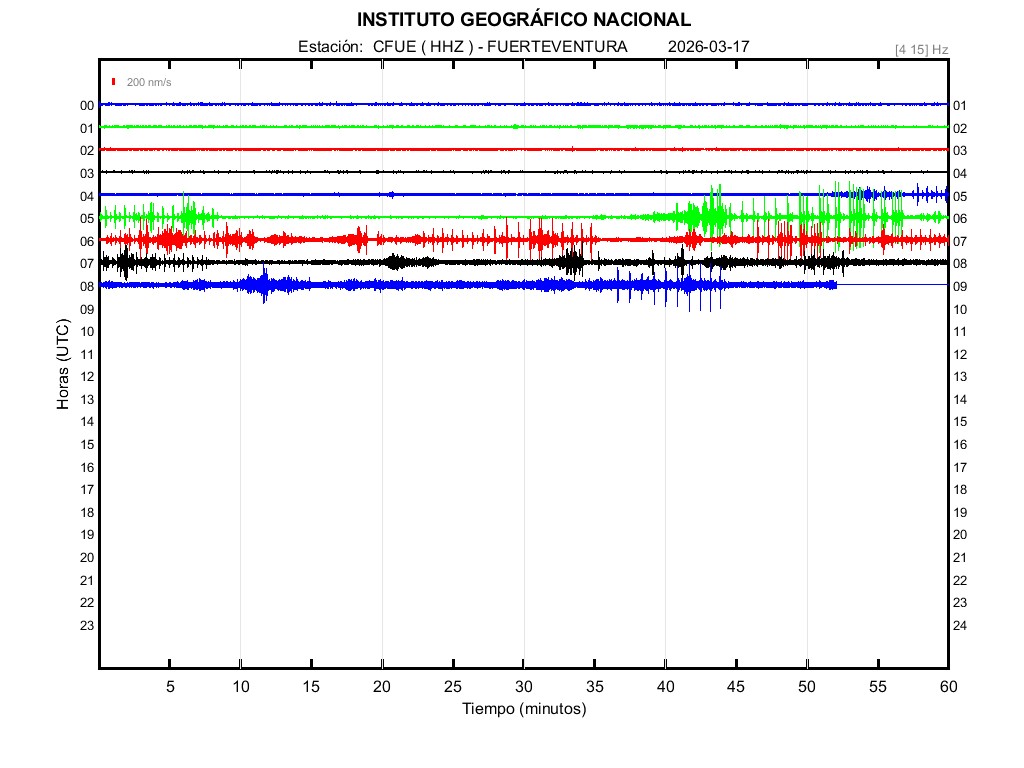Click the "Tiempo (minutos)" axis label
This screenshot has height=768, width=1024.
523,709
